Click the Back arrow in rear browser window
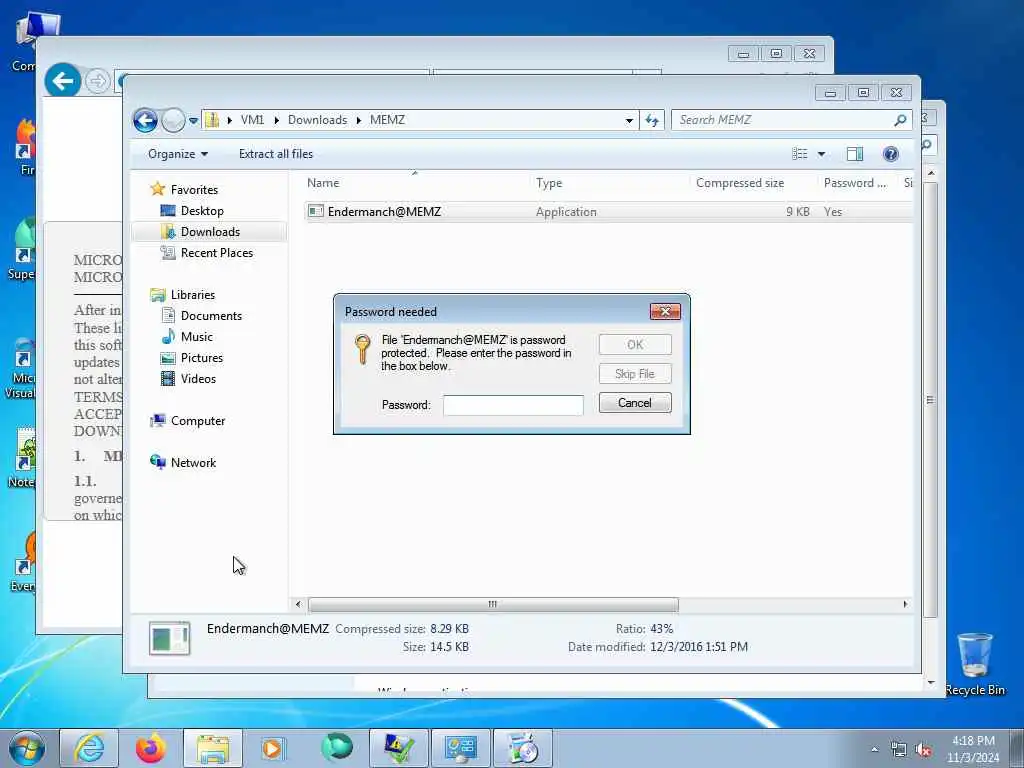 point(63,81)
